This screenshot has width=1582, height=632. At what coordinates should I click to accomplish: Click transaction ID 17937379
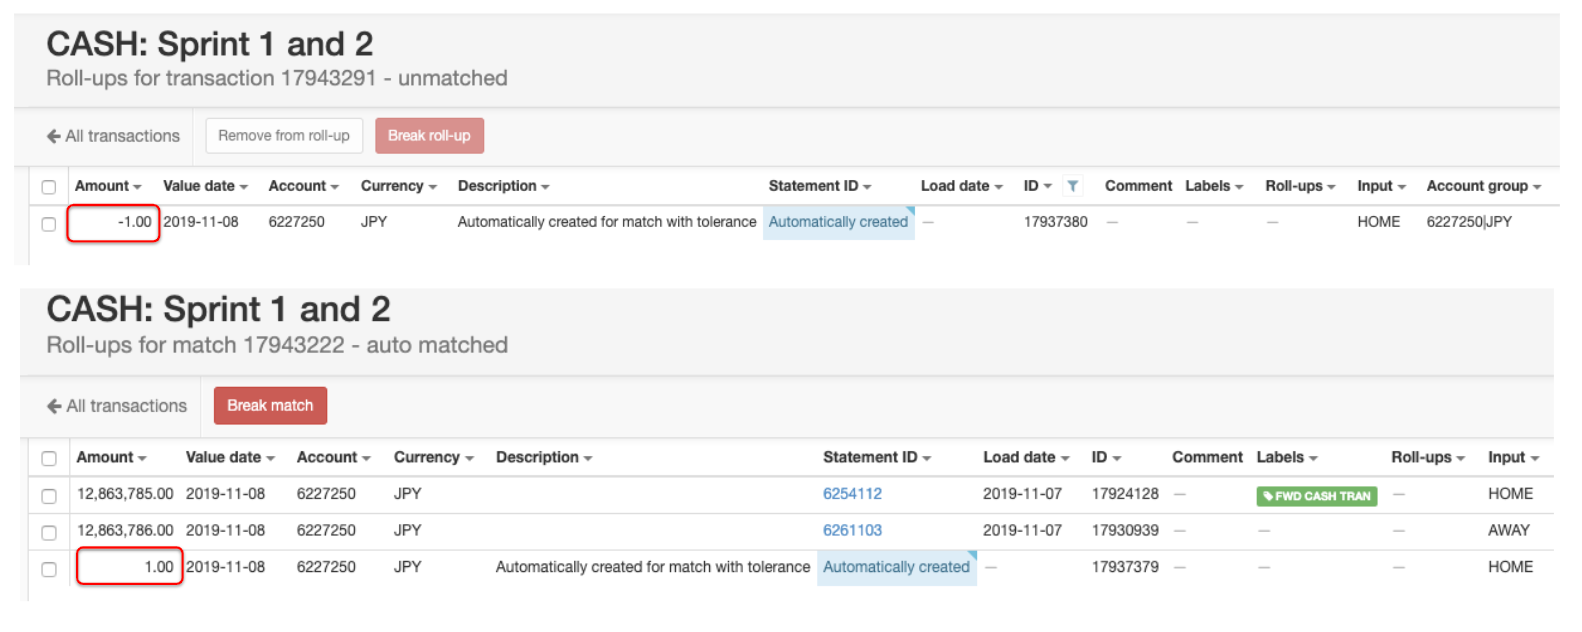point(1125,567)
